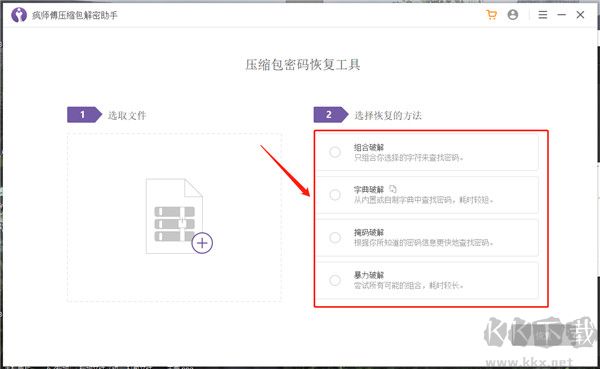Click the 组合破解 option title

(x=369, y=147)
